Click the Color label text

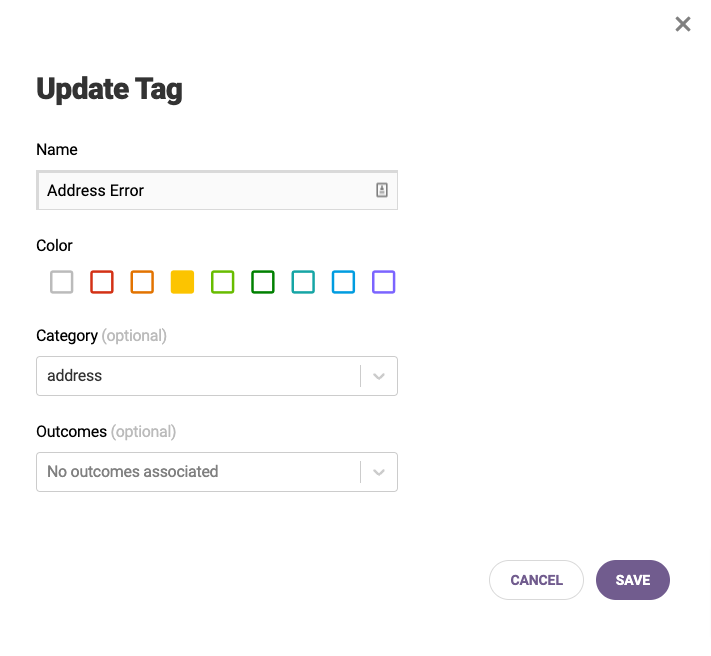(x=54, y=246)
